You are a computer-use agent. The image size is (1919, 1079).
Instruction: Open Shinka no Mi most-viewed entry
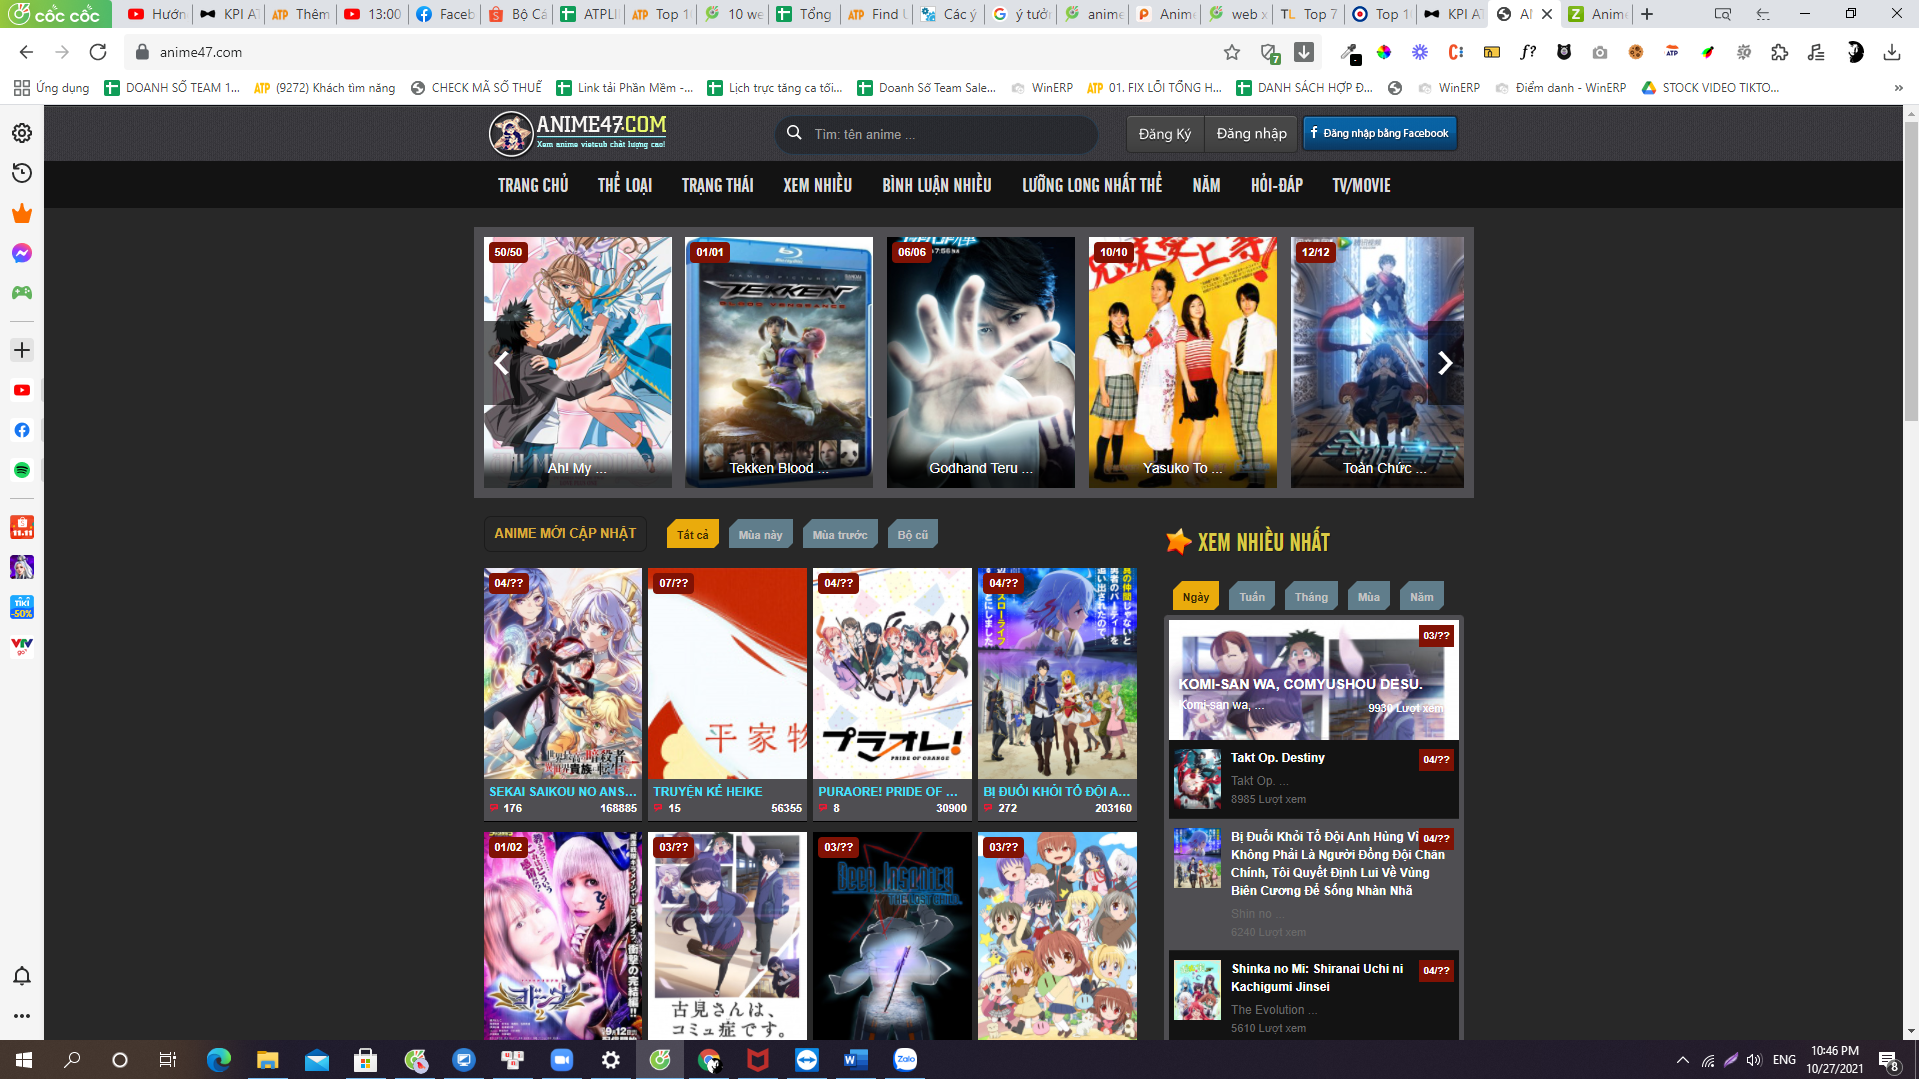[1316, 977]
